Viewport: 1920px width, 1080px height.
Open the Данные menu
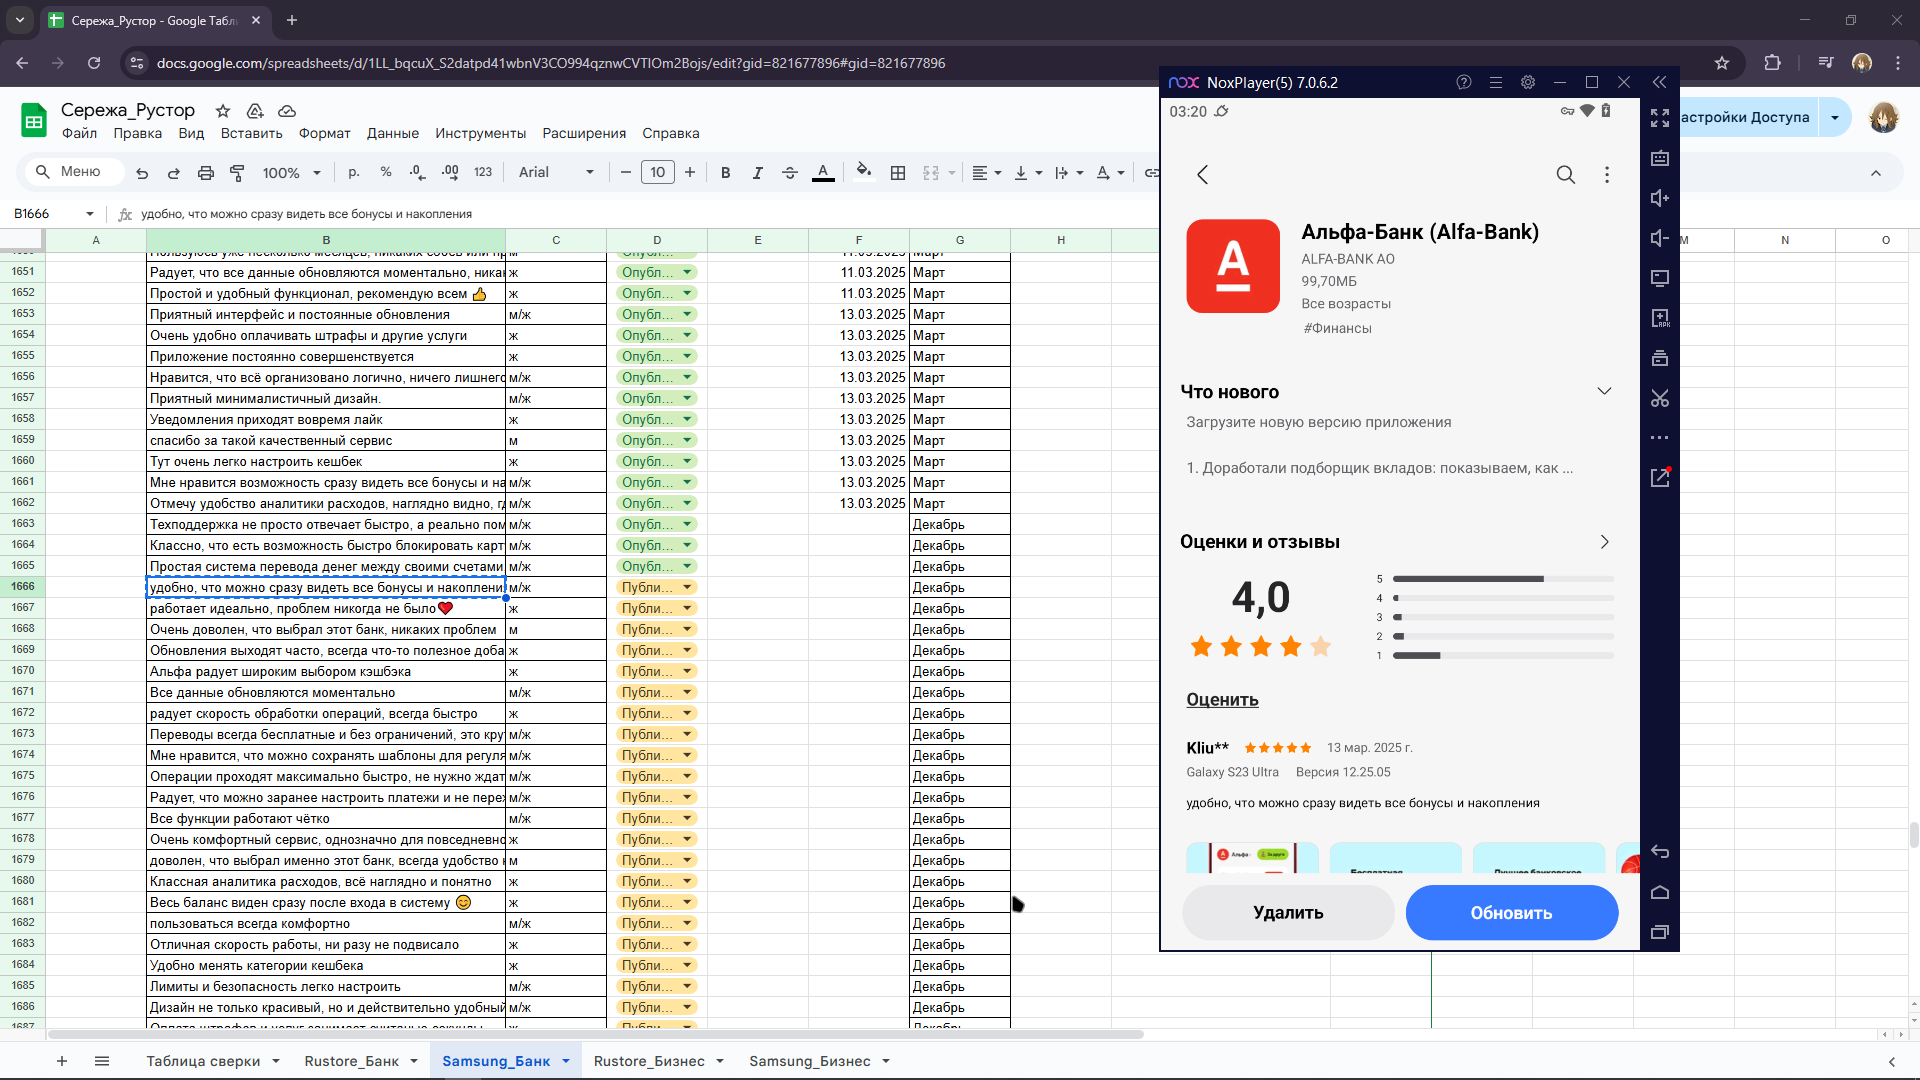[393, 133]
